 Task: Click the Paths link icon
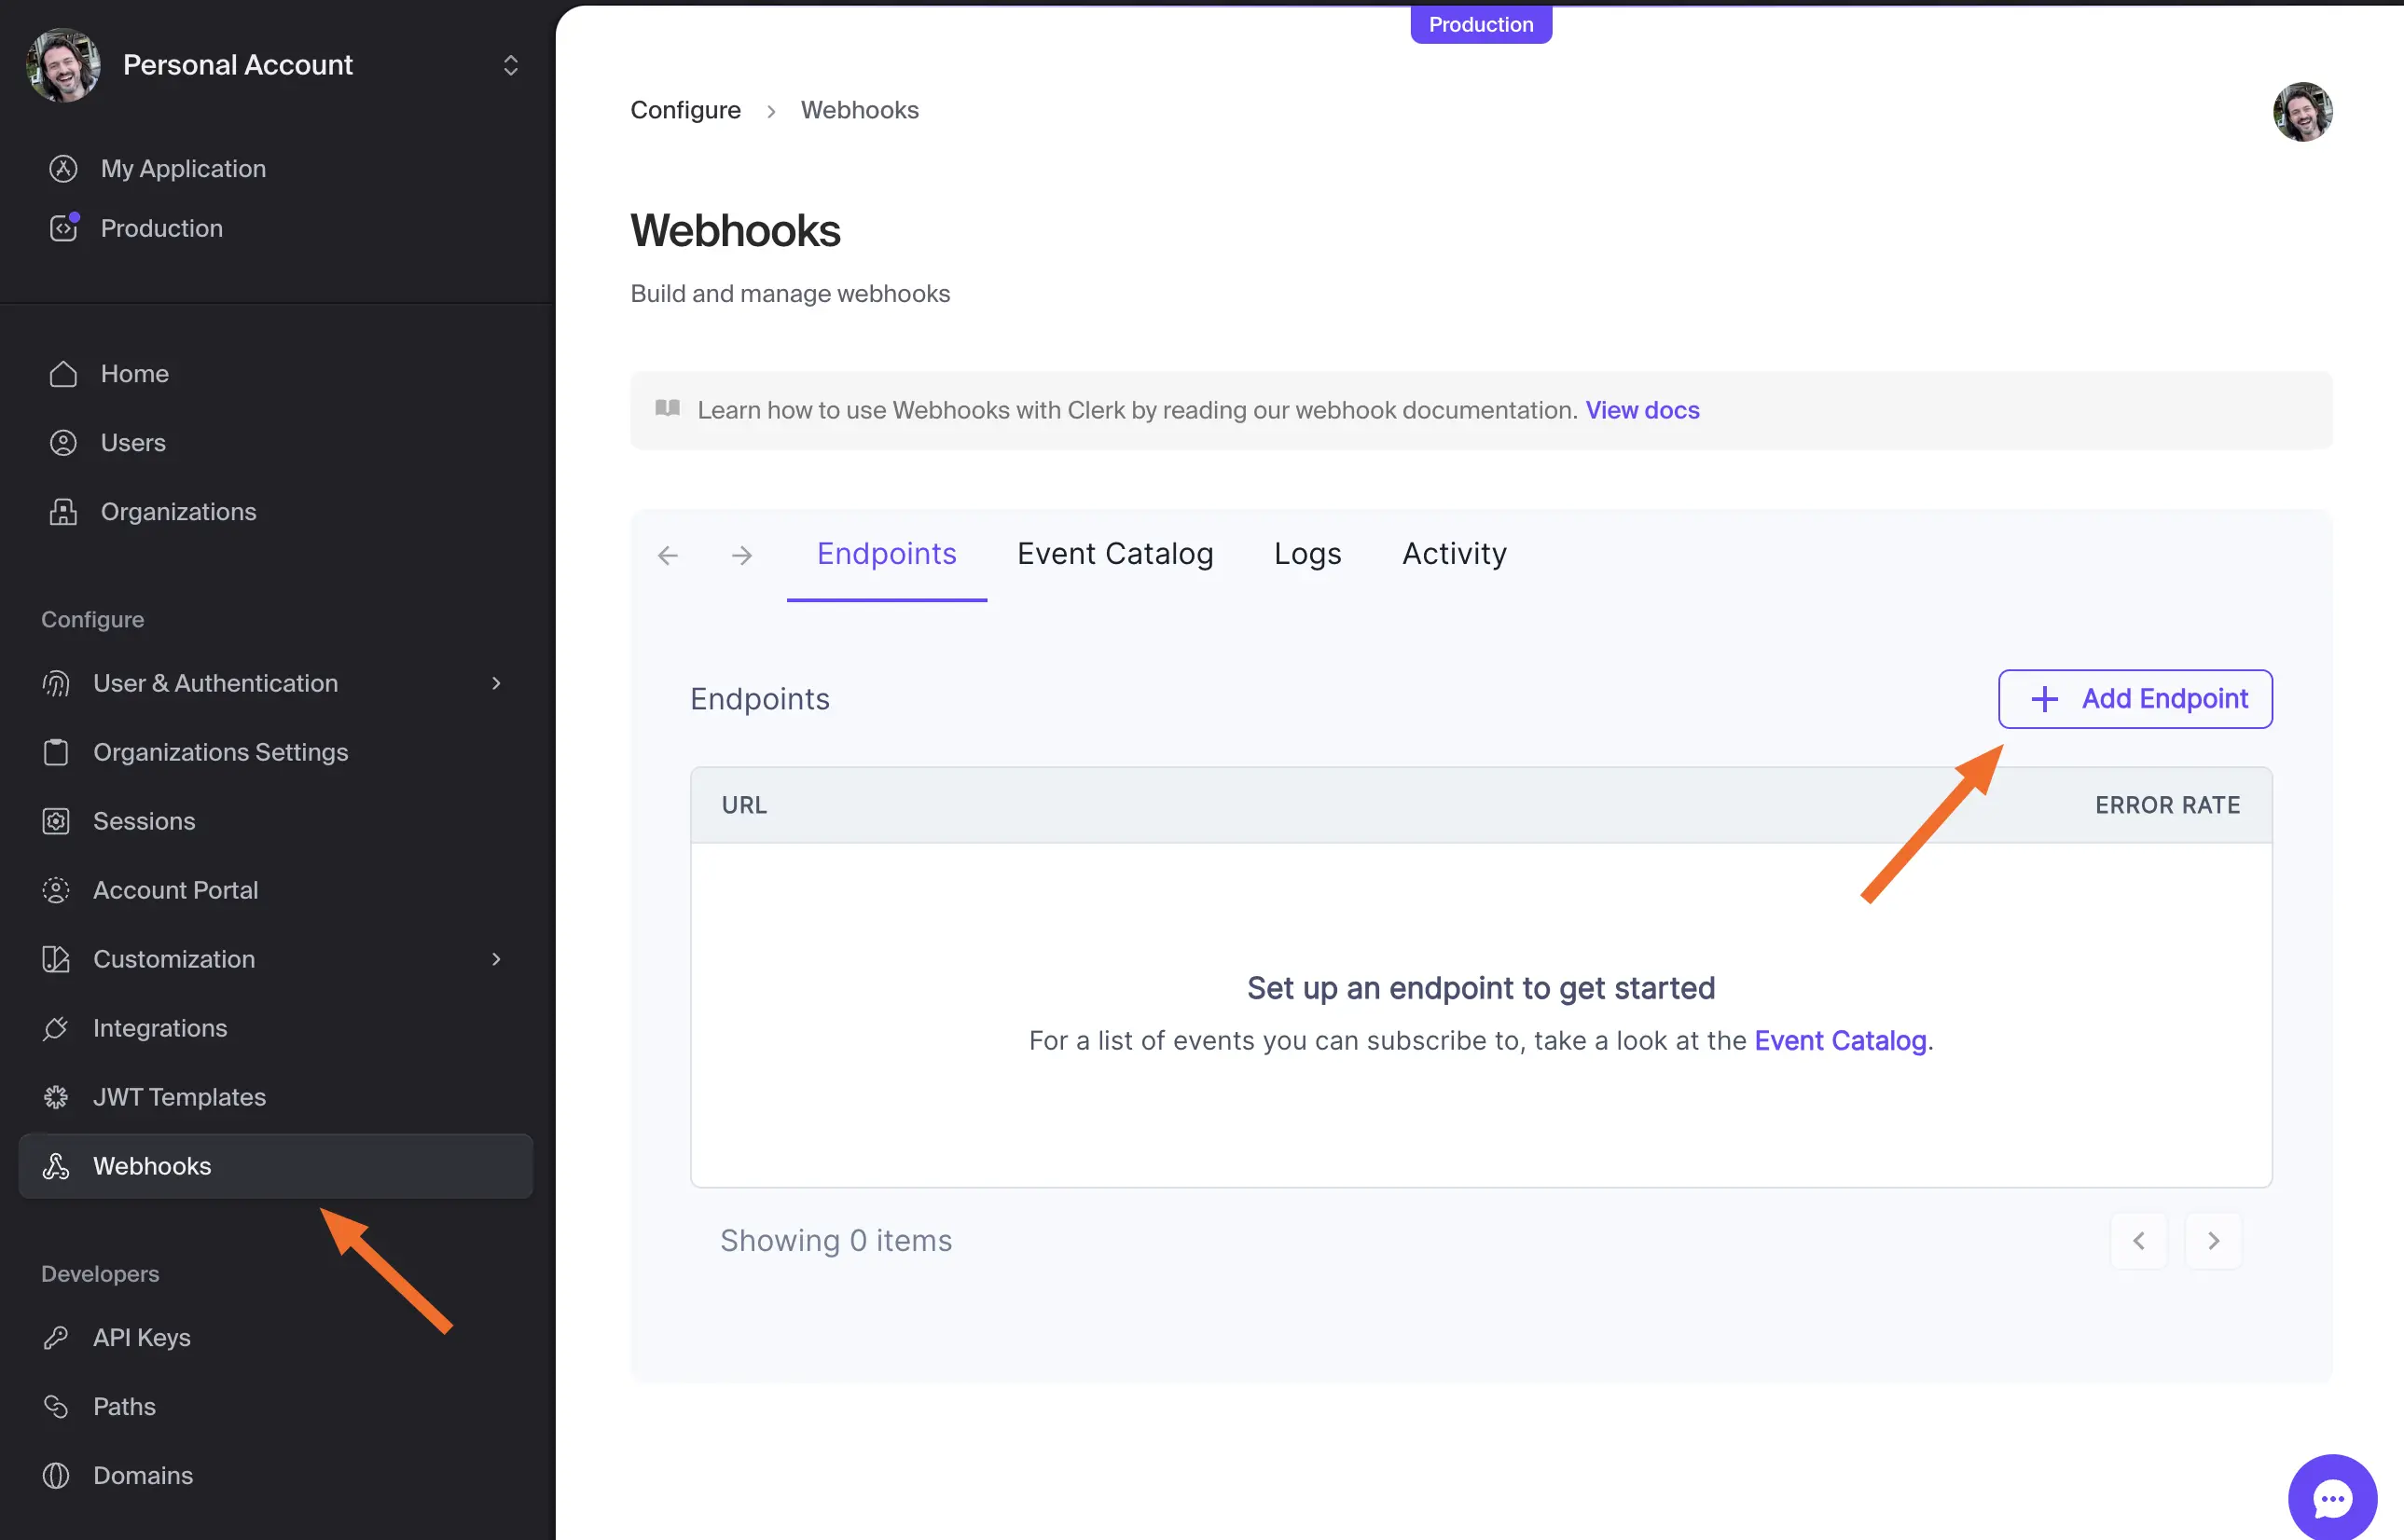[55, 1406]
